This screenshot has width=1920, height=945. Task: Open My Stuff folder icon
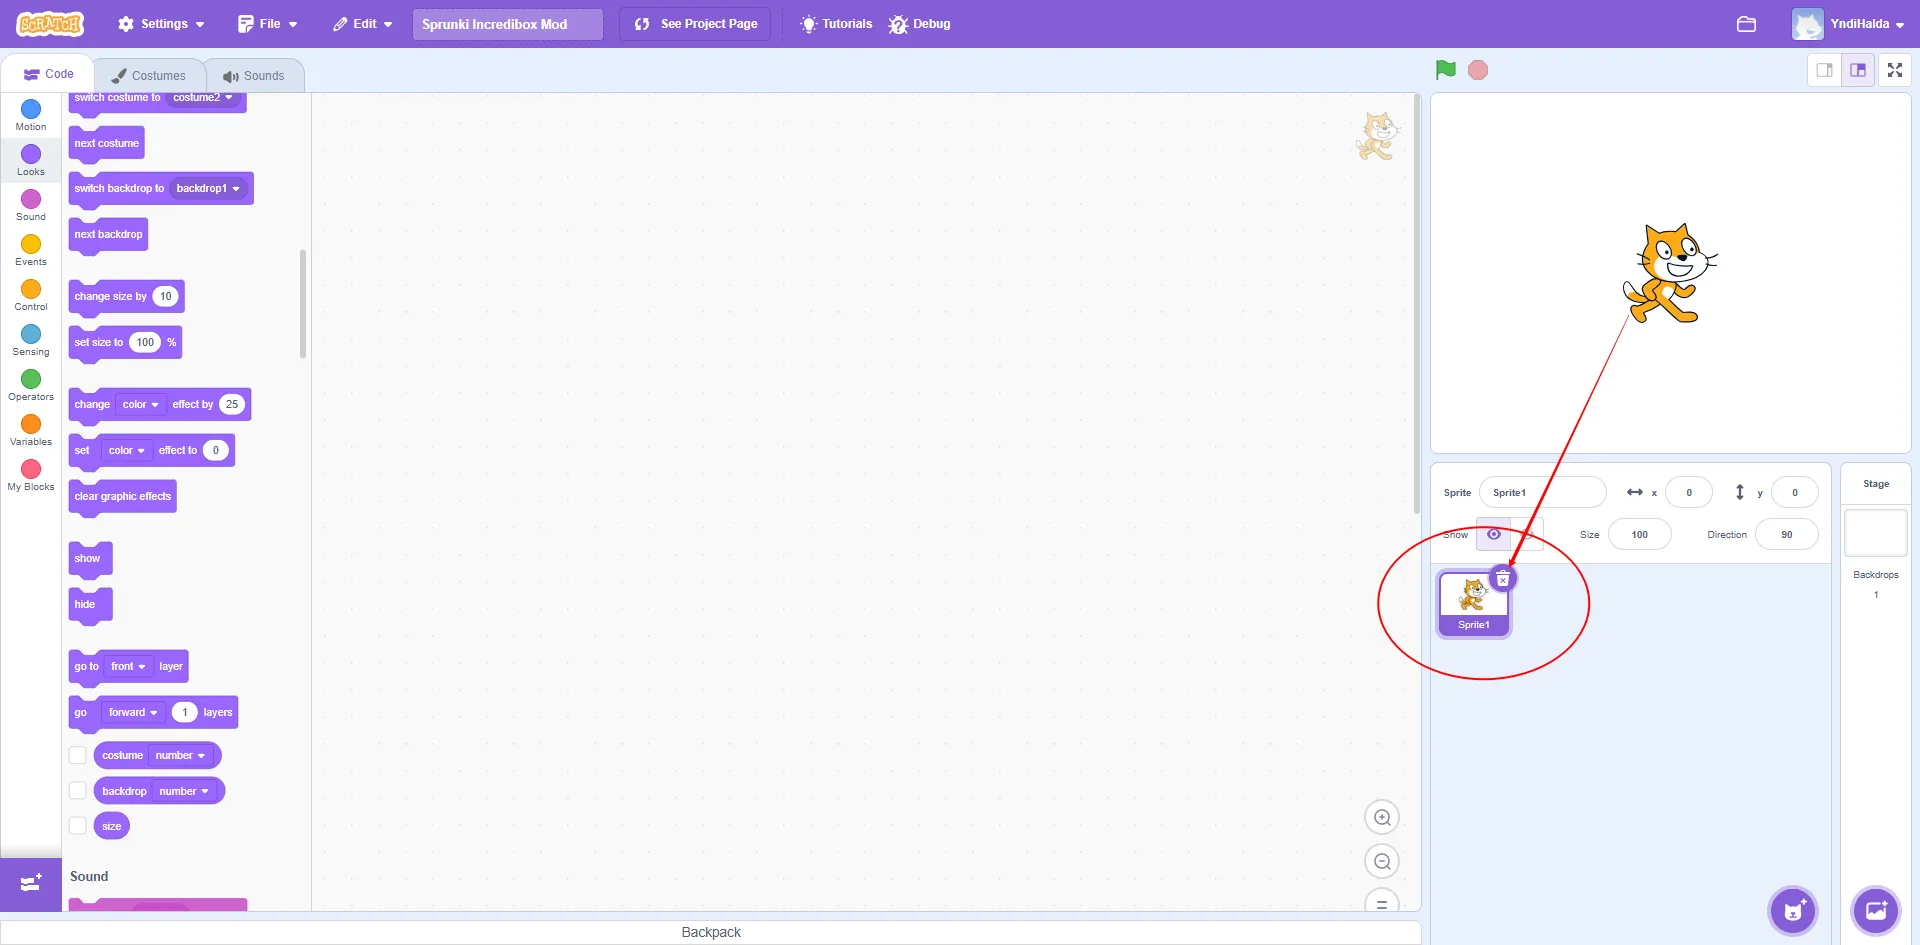(1747, 24)
